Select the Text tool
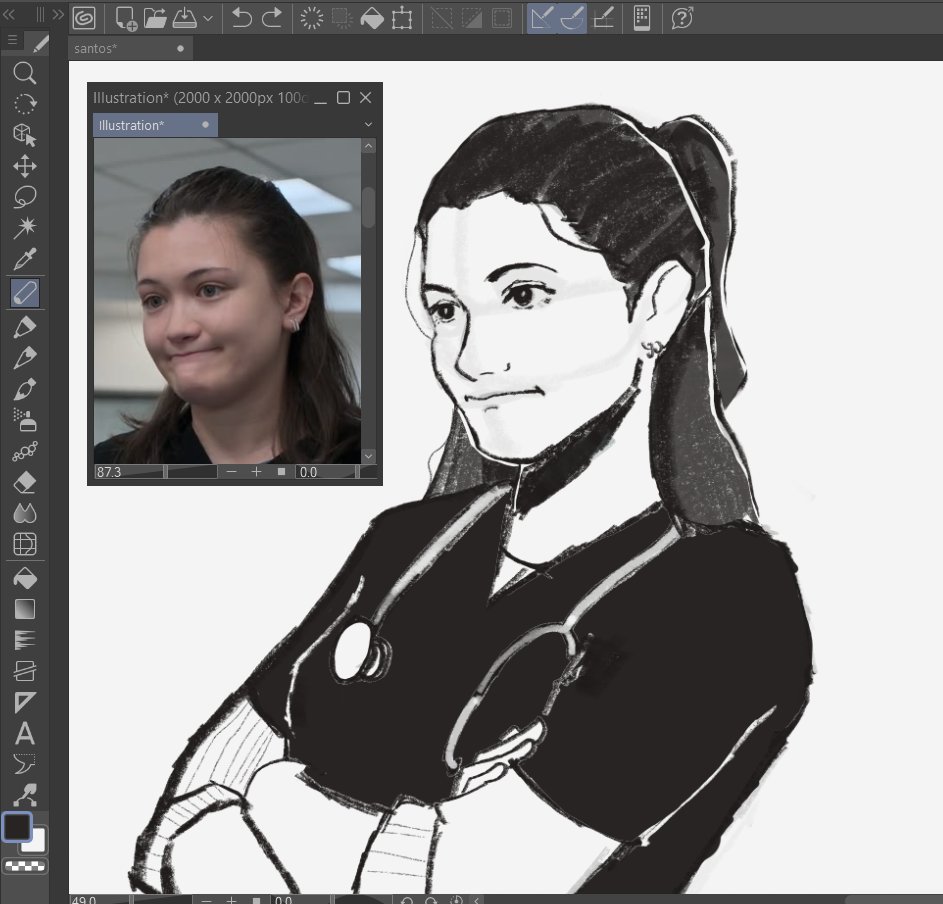Viewport: 943px width, 904px height. pyautogui.click(x=25, y=734)
